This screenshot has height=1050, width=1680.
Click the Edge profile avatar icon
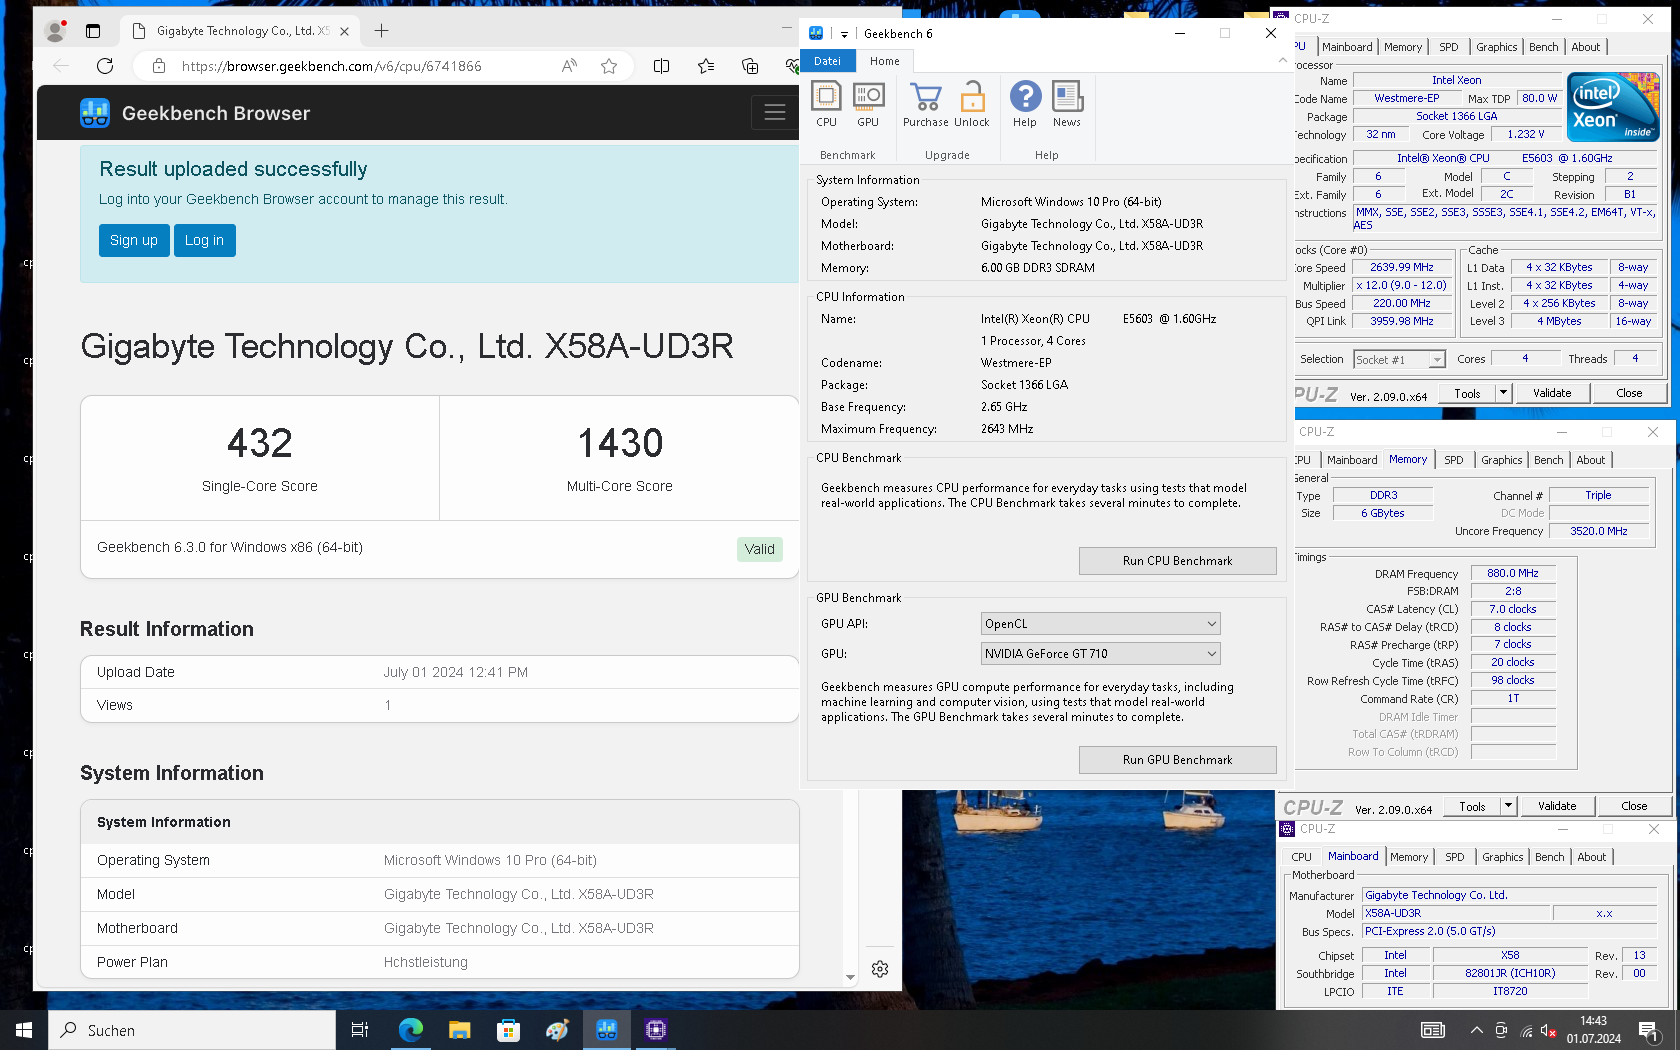pos(56,31)
